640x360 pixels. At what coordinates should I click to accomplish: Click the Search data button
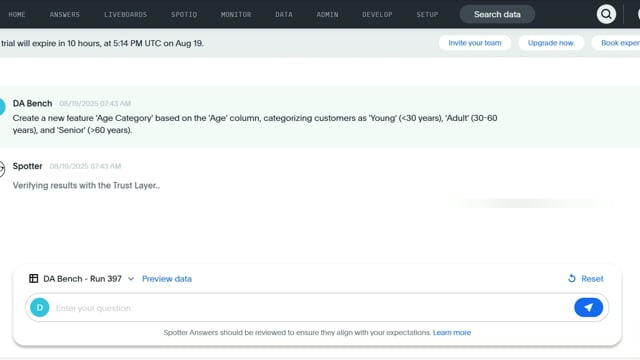pos(497,14)
